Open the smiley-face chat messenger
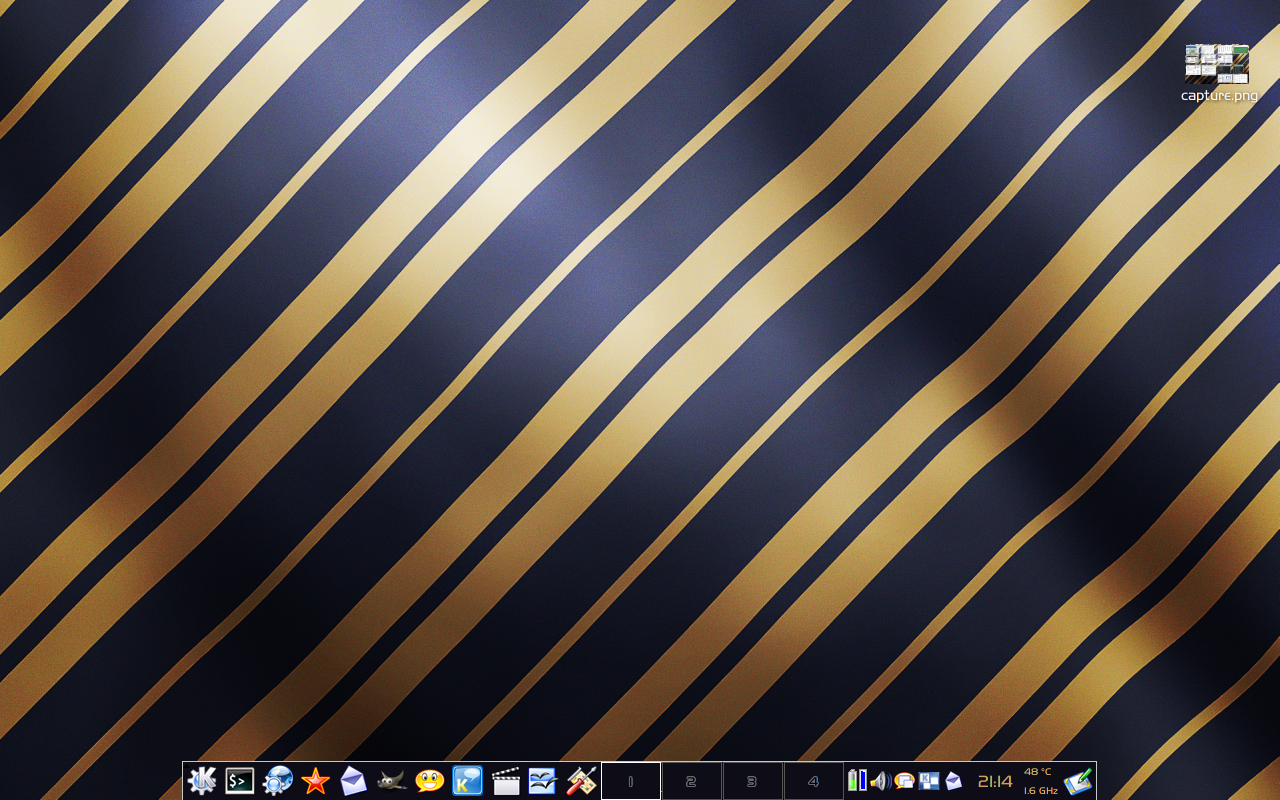 coord(430,781)
